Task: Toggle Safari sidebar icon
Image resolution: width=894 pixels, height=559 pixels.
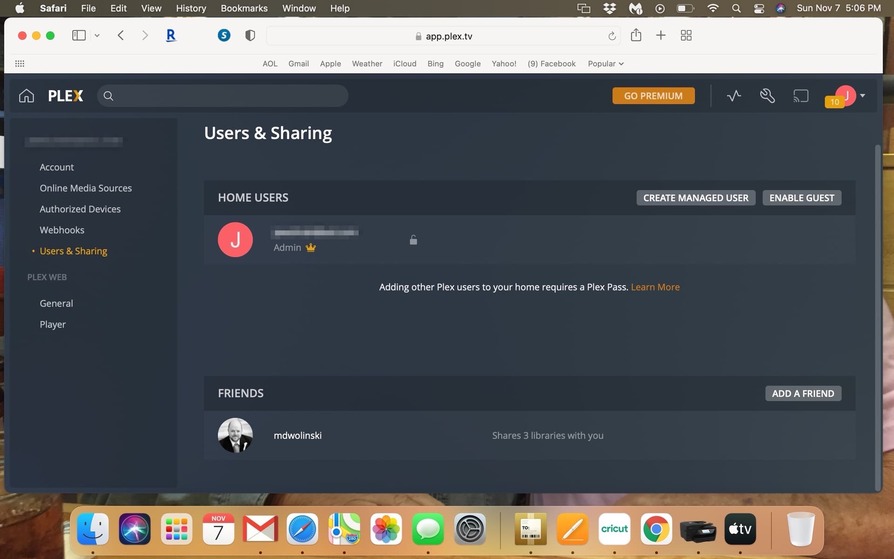Action: click(79, 35)
